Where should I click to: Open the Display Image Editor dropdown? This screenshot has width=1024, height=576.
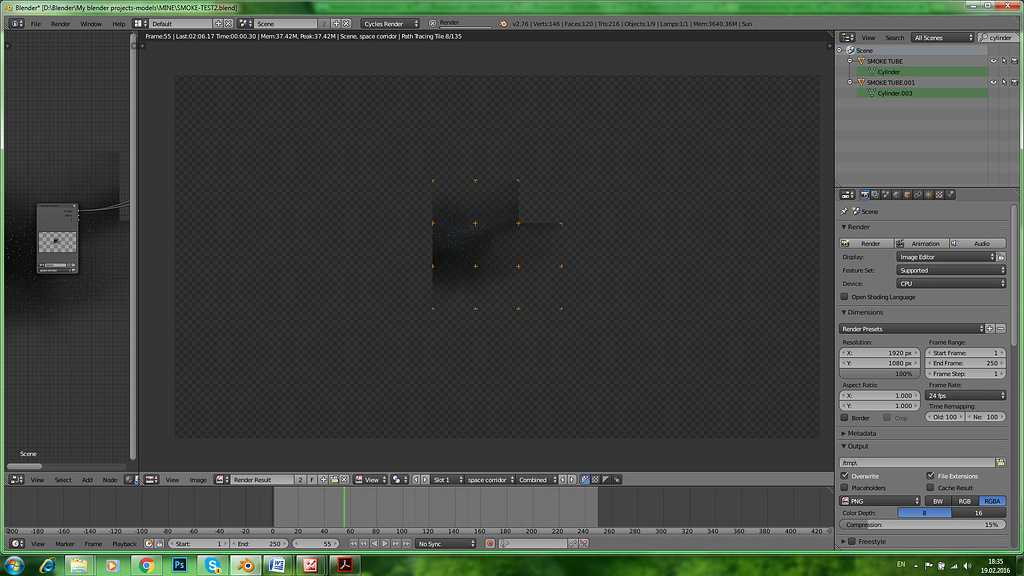click(x=946, y=257)
